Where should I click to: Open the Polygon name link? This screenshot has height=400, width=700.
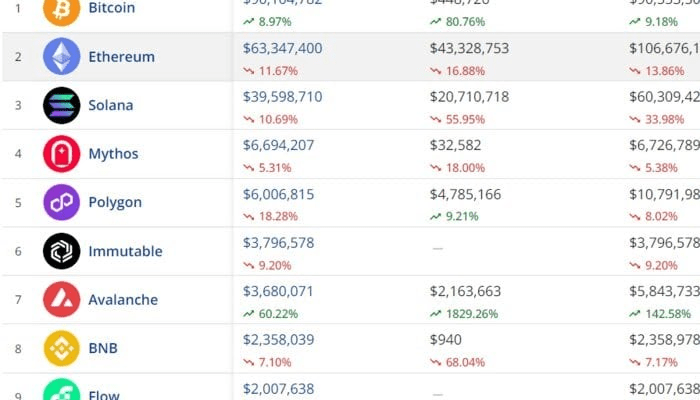(x=115, y=202)
